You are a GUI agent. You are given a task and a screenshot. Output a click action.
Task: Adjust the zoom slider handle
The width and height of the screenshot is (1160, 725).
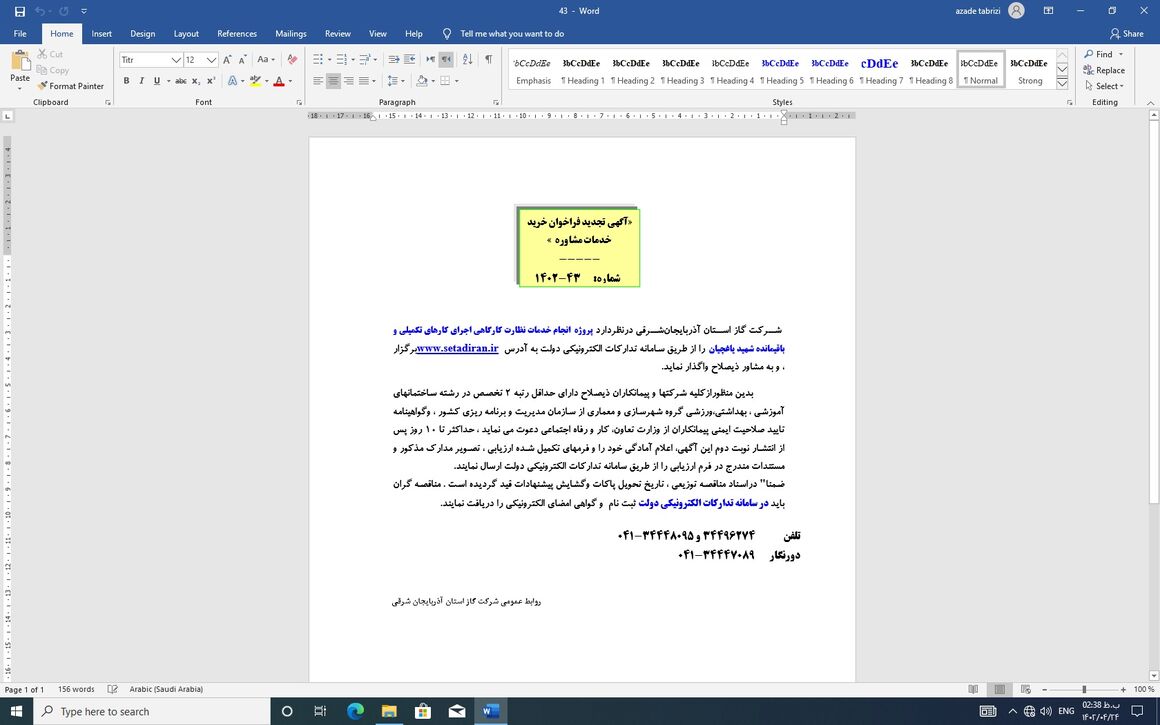coord(1084,689)
